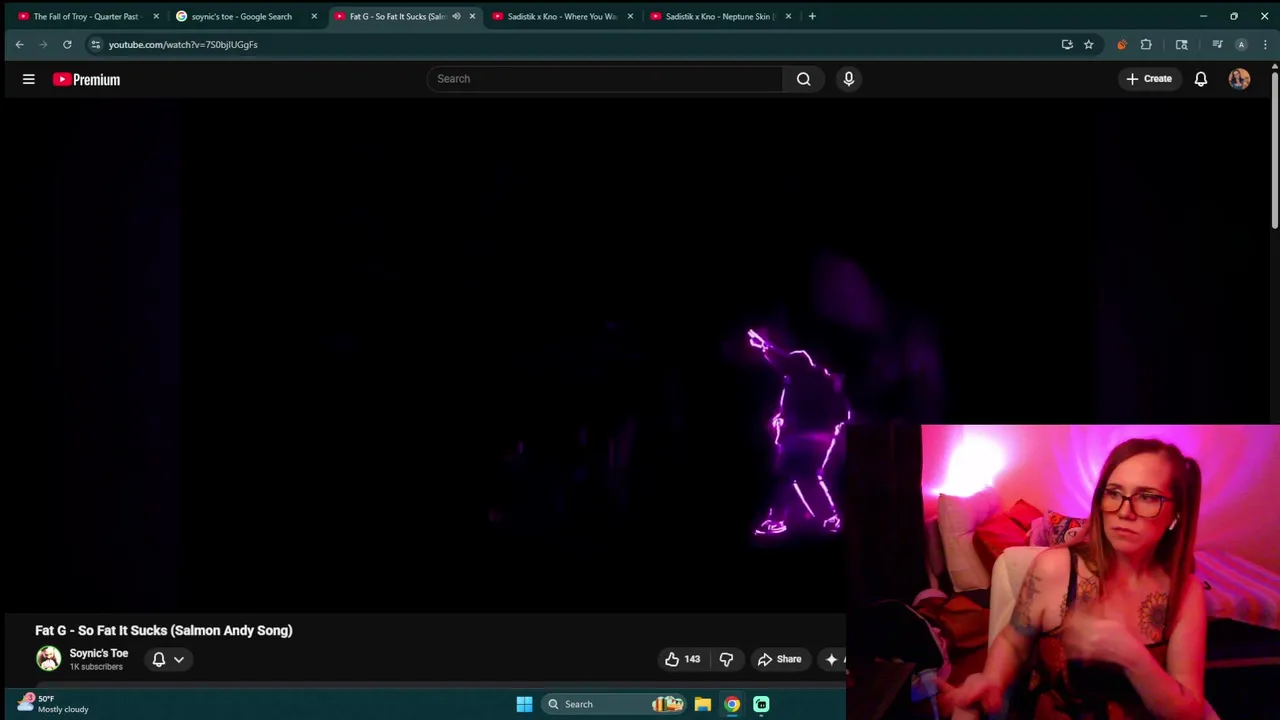
Task: Click the Chrome profile avatar icon
Action: (1241, 44)
